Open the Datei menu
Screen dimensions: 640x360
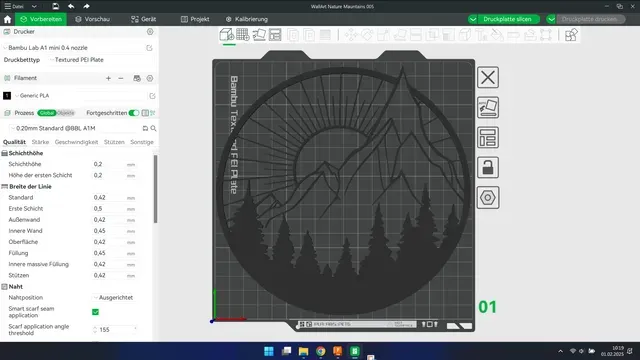pyautogui.click(x=15, y=6)
